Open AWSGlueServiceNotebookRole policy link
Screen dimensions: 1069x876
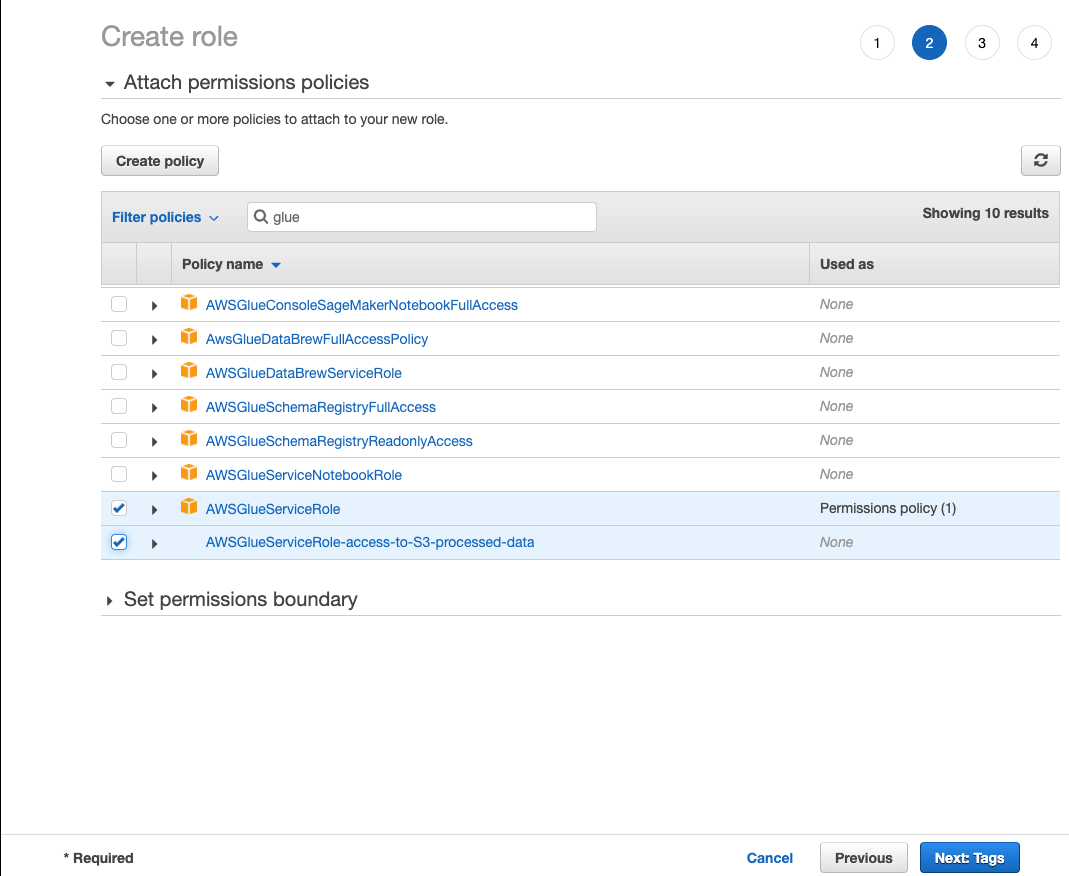click(x=304, y=476)
